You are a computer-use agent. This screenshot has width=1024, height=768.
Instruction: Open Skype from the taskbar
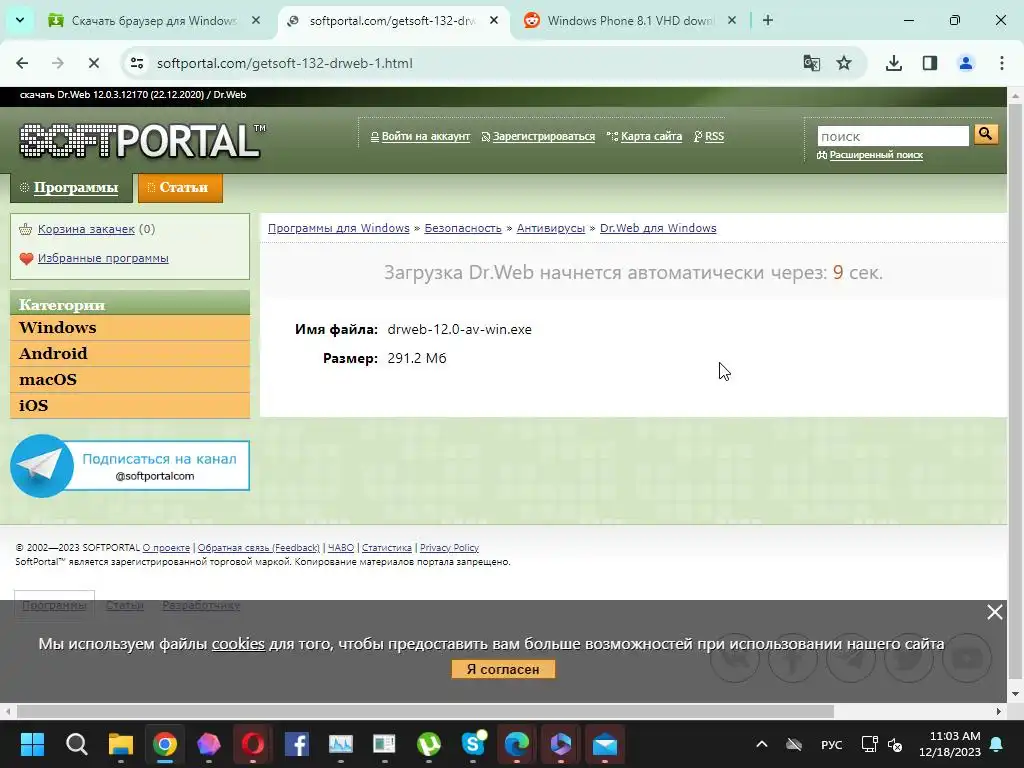coord(473,744)
